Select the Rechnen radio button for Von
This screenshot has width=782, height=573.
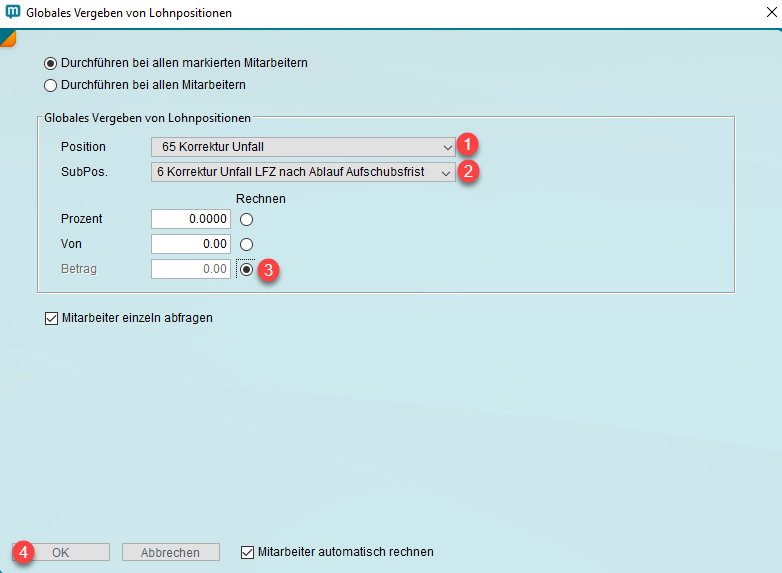[246, 244]
